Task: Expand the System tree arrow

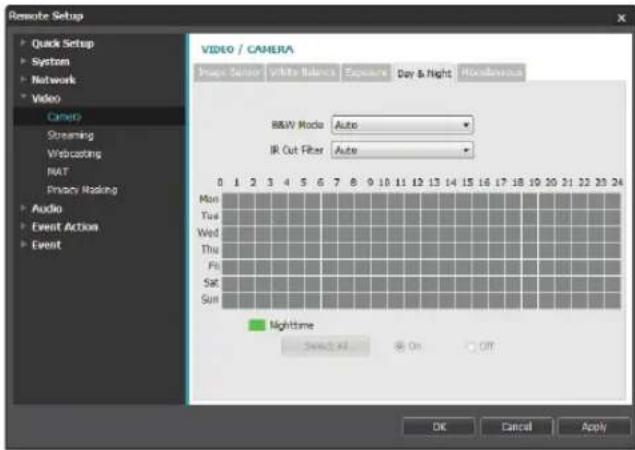Action: pyautogui.click(x=23, y=61)
